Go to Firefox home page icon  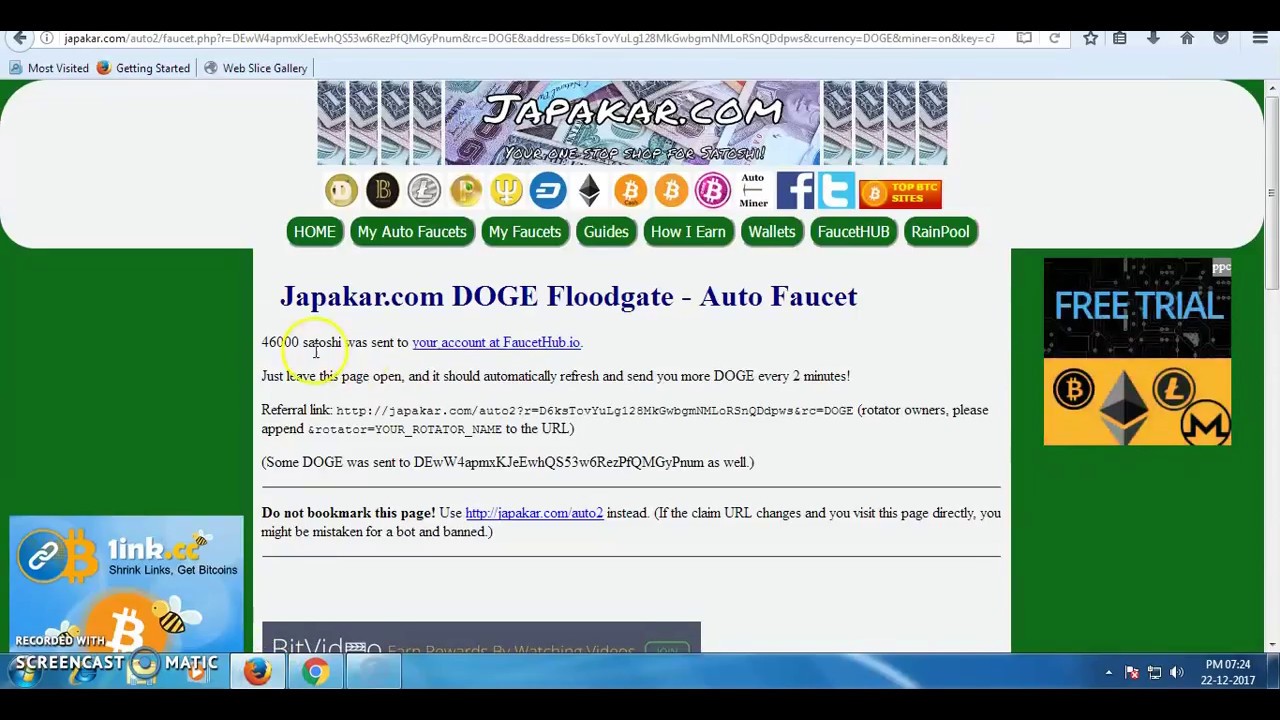tap(1187, 38)
